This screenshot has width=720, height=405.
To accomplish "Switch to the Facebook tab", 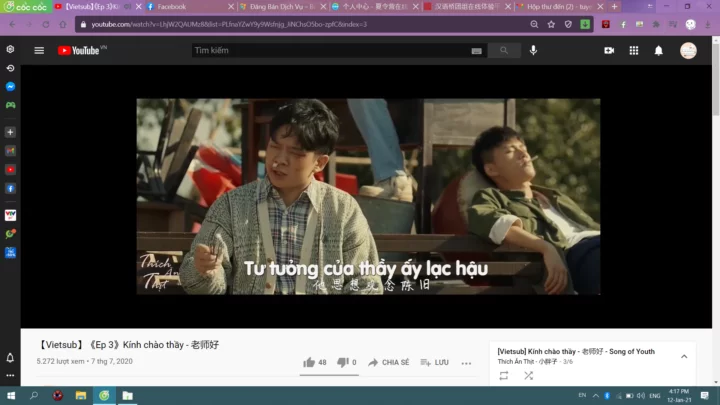I will coord(191,6).
